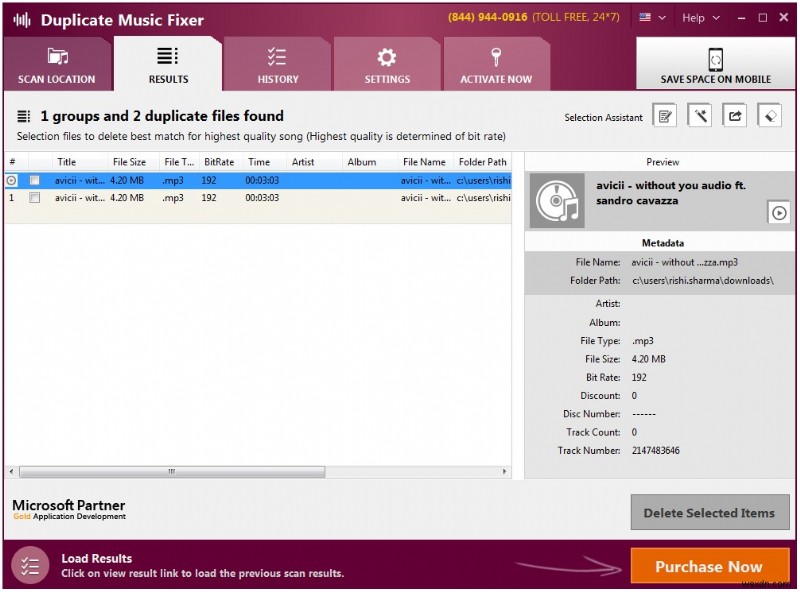Use the eraser Selection Assistant icon
The width and height of the screenshot is (800, 592).
pos(767,115)
